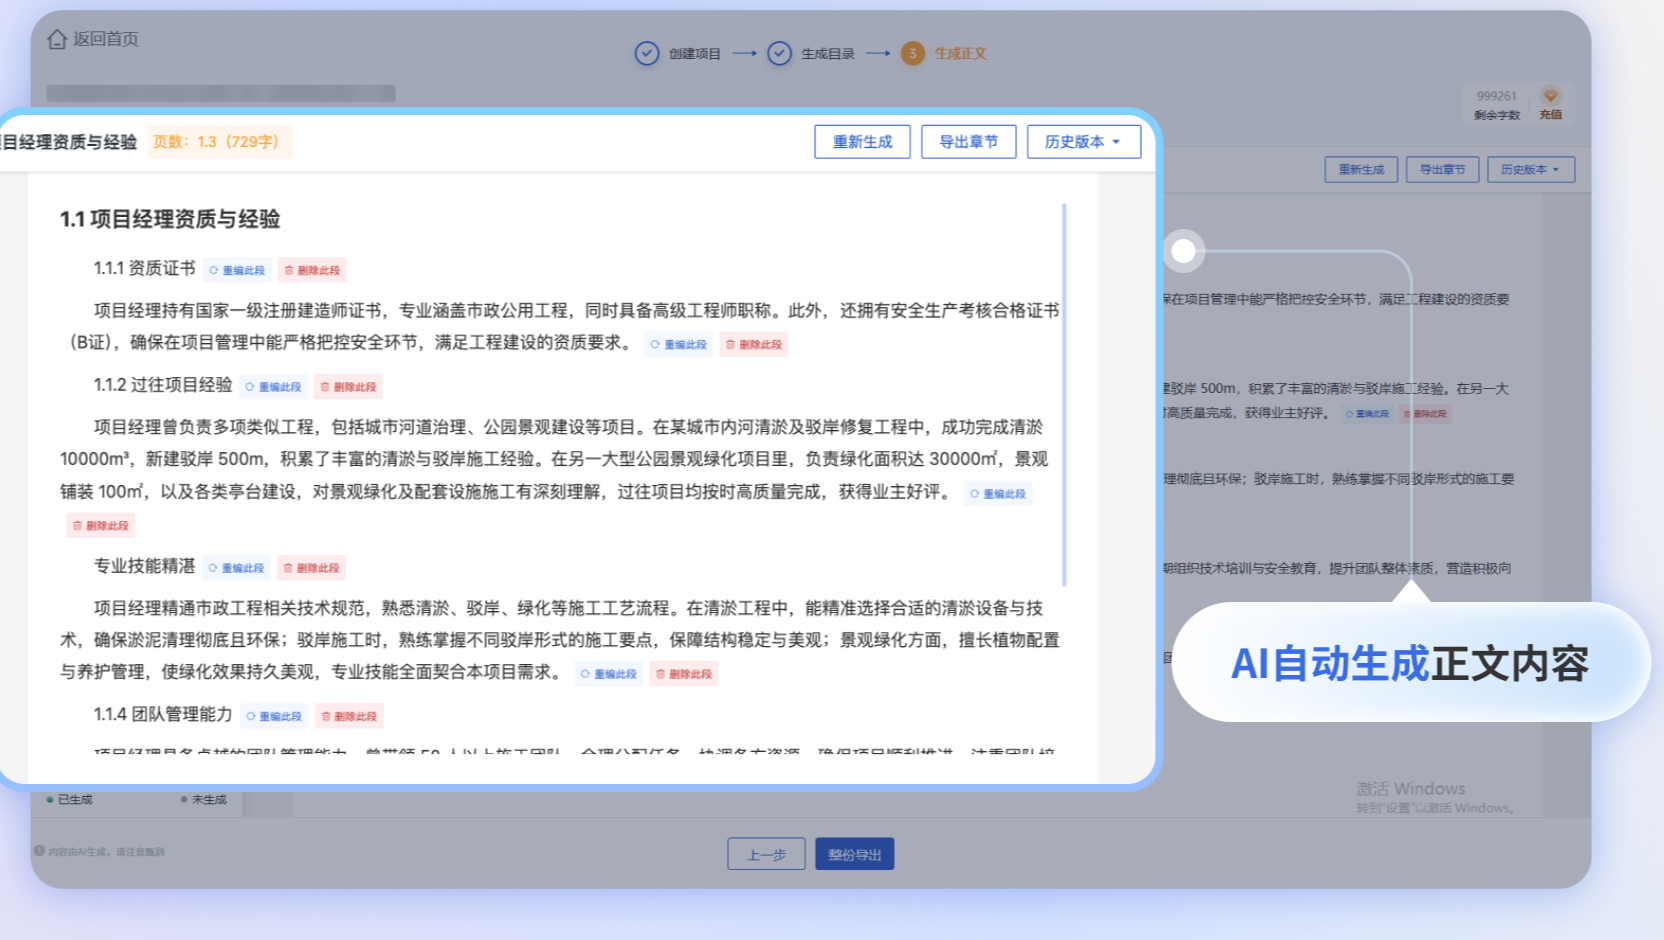Image resolution: width=1664 pixels, height=940 pixels.
Task: Click the blue 整份导出 button
Action: (x=854, y=854)
